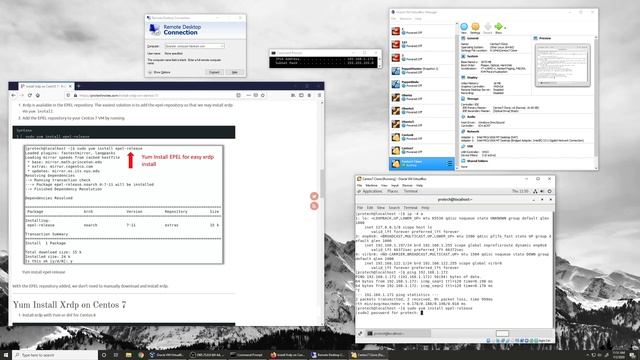Click protech@localhost taskbar button in CentOS VM

[x=398, y=333]
